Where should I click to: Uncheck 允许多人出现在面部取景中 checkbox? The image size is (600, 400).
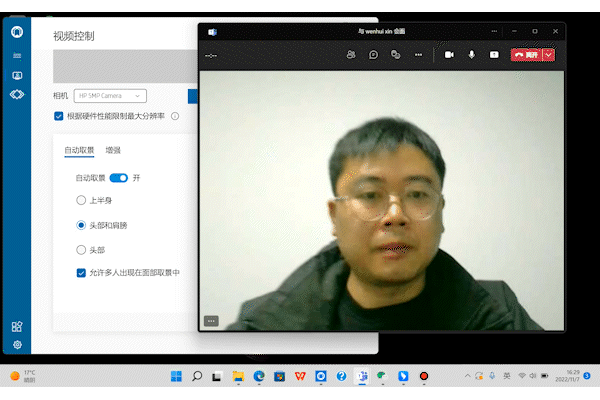point(82,272)
